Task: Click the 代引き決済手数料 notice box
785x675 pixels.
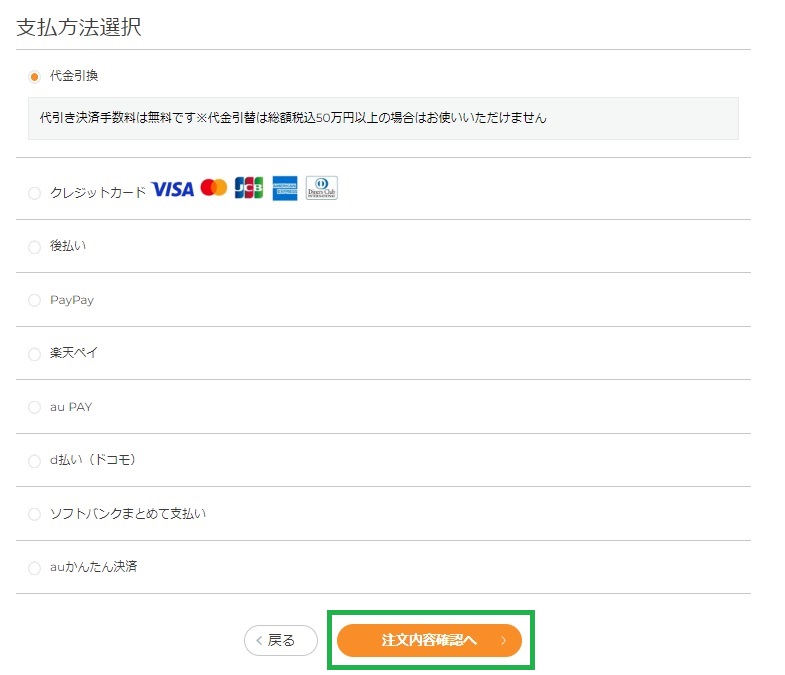Action: (383, 119)
